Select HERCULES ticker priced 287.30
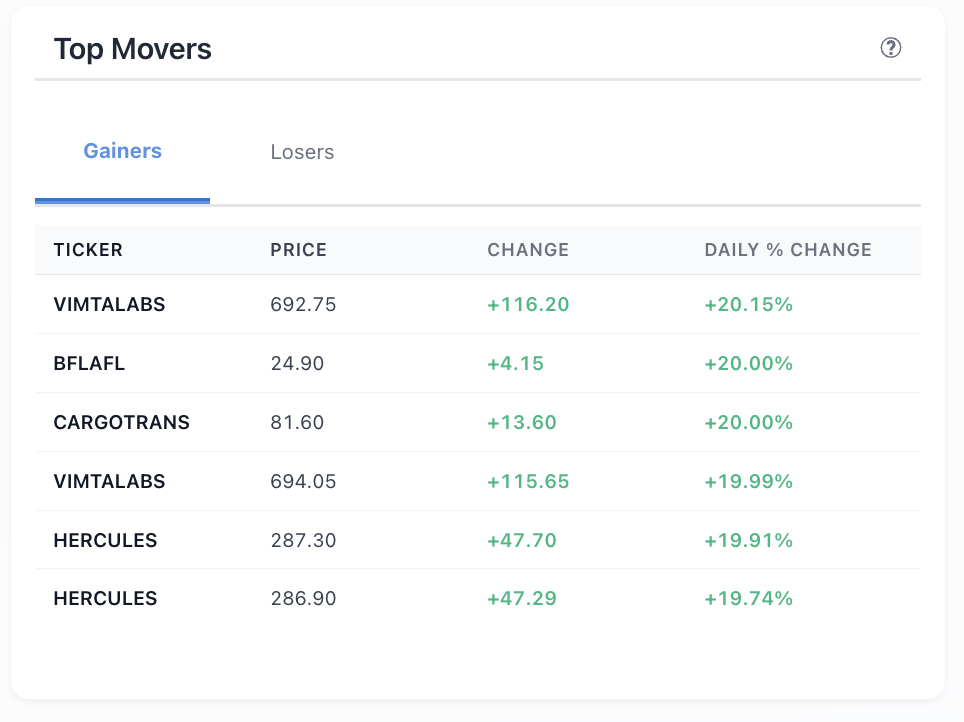The image size is (964, 722). pos(105,541)
